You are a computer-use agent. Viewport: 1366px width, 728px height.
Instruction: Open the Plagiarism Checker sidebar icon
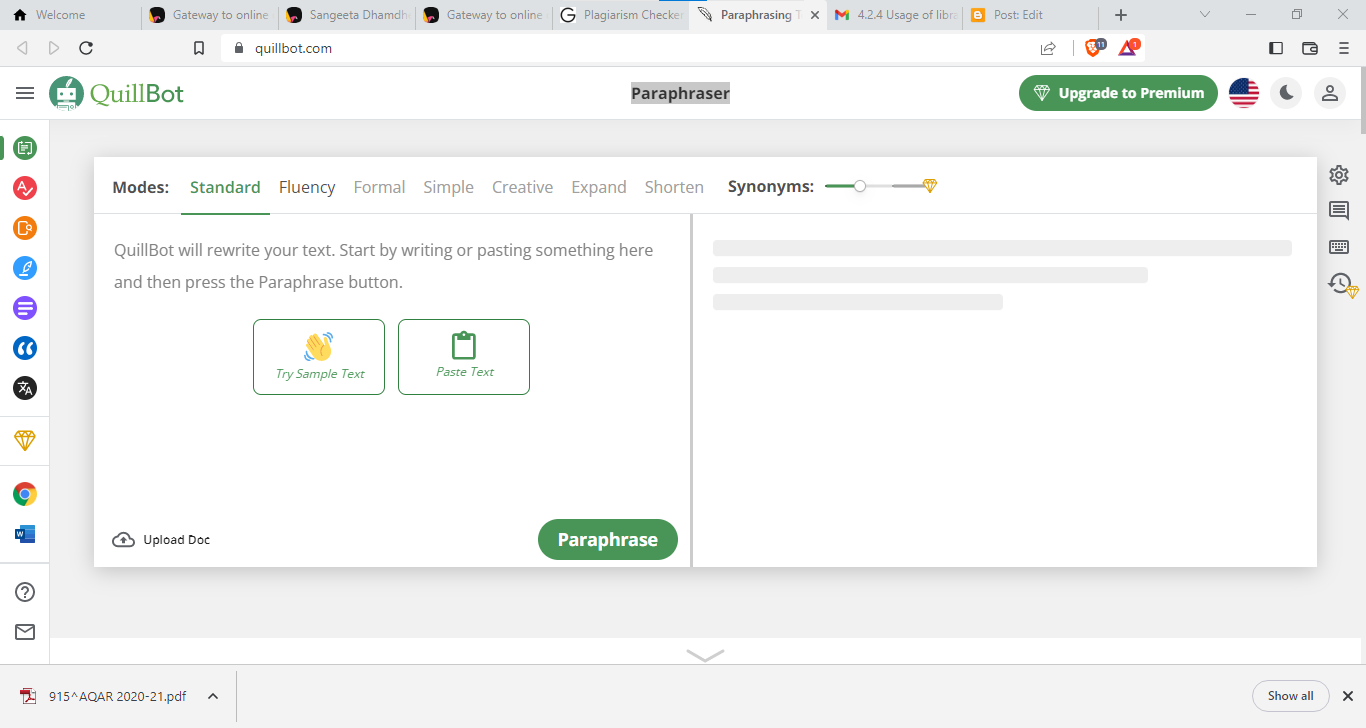pos(25,228)
